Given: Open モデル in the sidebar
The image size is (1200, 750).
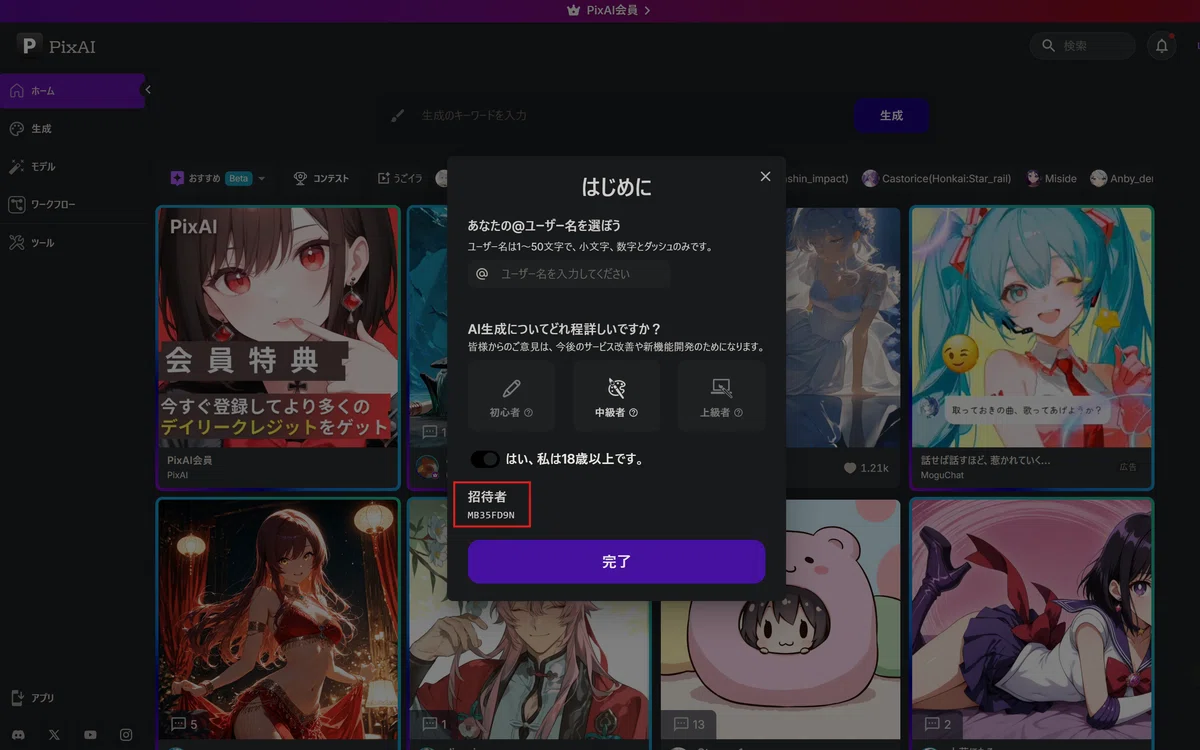Looking at the screenshot, I should click(72, 167).
